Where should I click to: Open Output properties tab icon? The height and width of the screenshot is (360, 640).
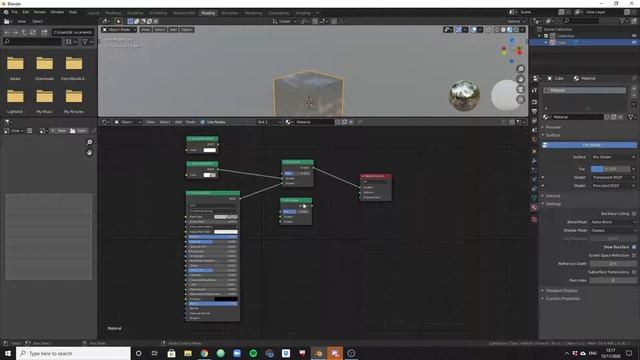[x=534, y=111]
